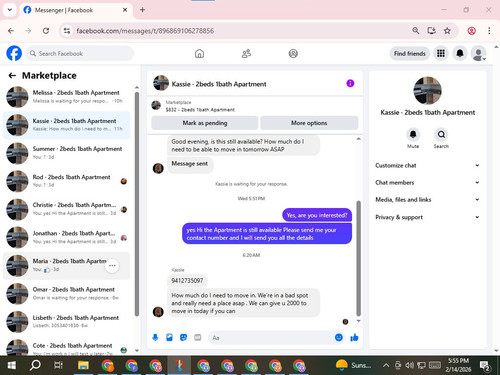This screenshot has height=375, width=500.
Task: Open the emoji picker
Action: [x=339, y=338]
